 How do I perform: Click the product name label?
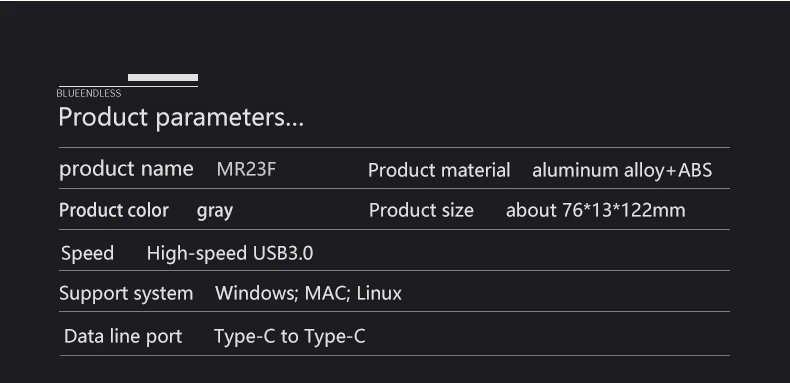(126, 169)
